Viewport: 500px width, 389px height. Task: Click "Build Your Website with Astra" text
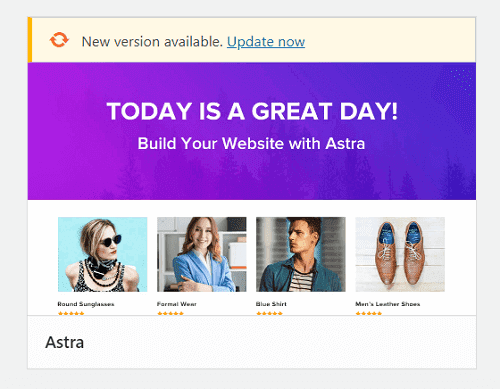(x=251, y=144)
